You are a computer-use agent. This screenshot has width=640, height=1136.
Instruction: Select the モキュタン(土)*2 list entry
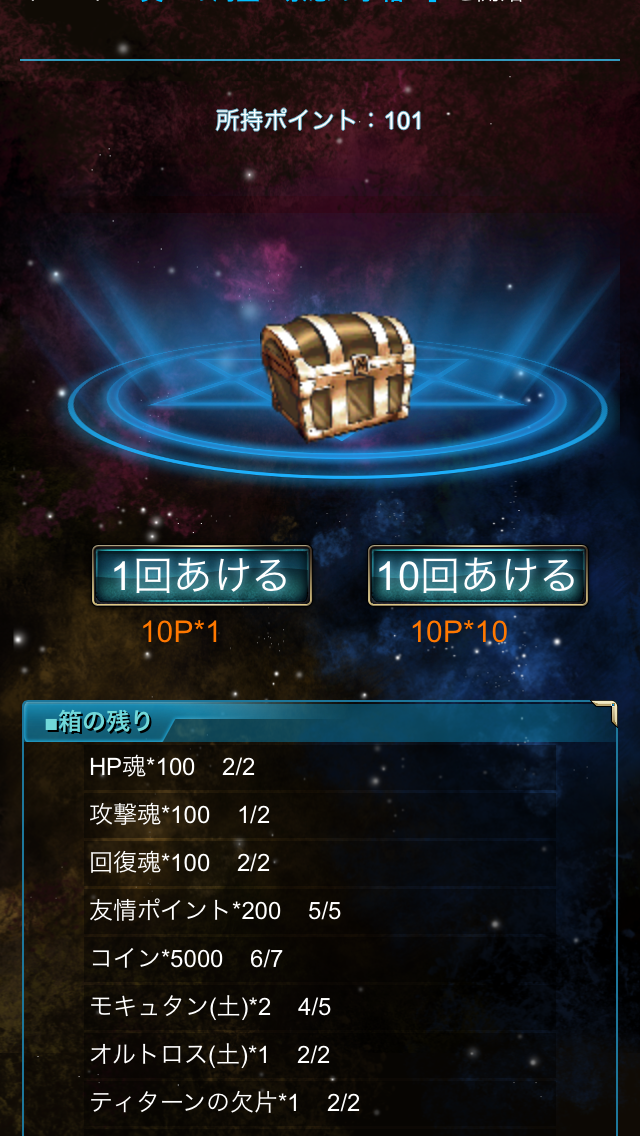[320, 1006]
